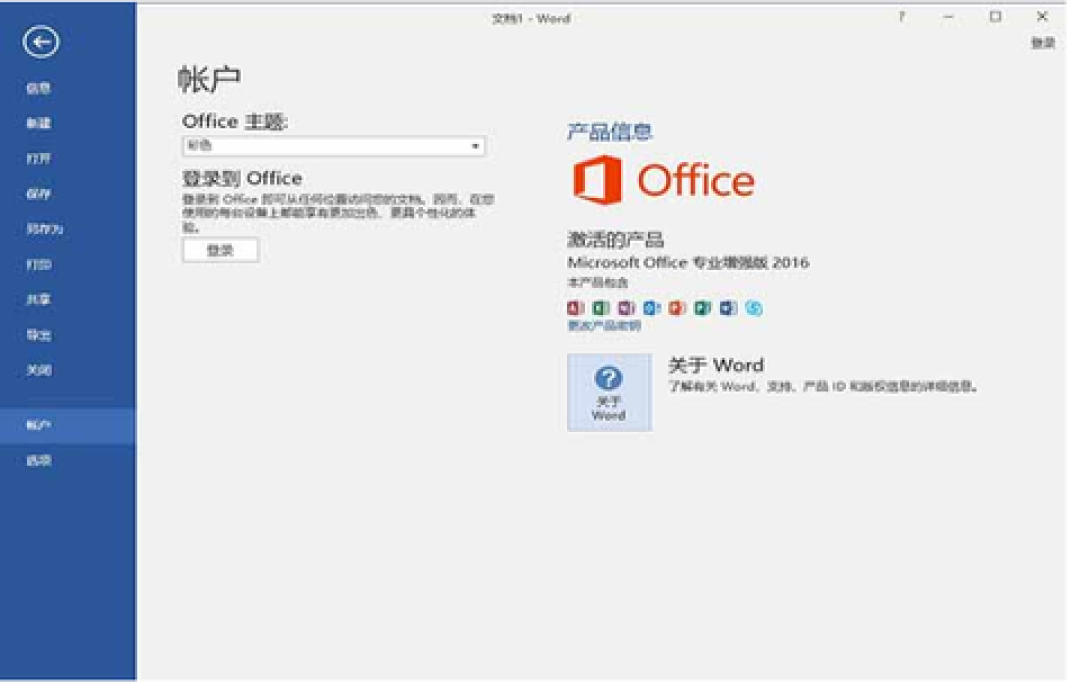Open the help question mark in title bar

tap(902, 17)
